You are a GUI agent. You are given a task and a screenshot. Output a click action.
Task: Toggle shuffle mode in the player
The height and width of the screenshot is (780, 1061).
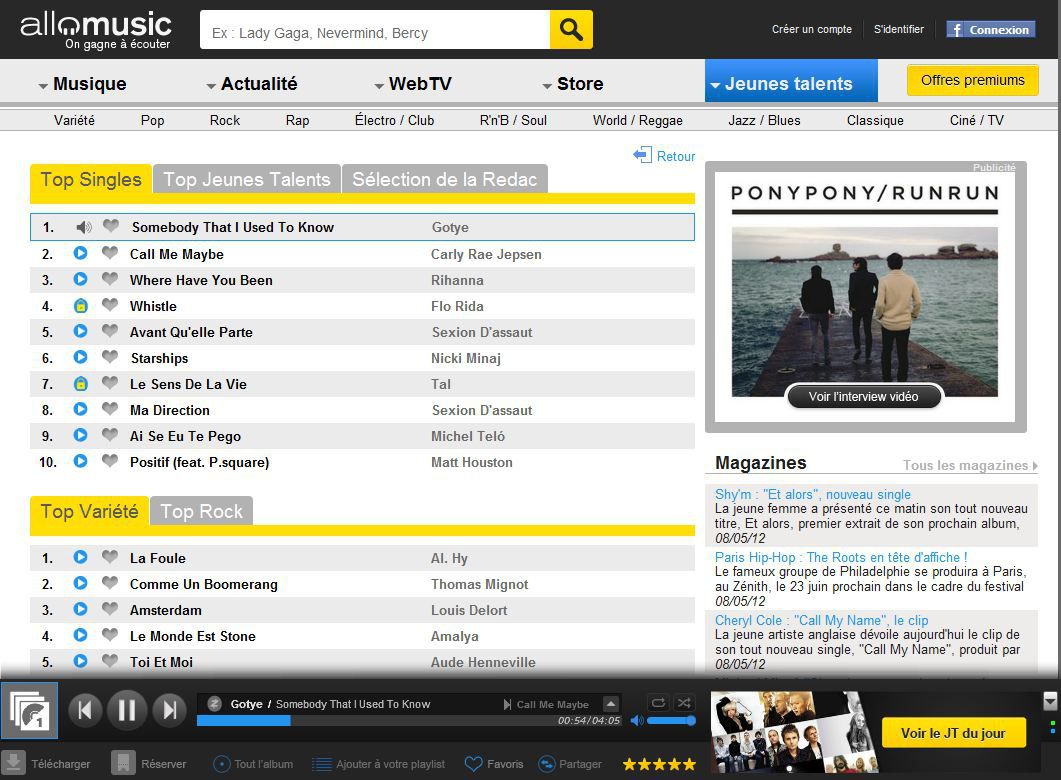click(x=684, y=703)
